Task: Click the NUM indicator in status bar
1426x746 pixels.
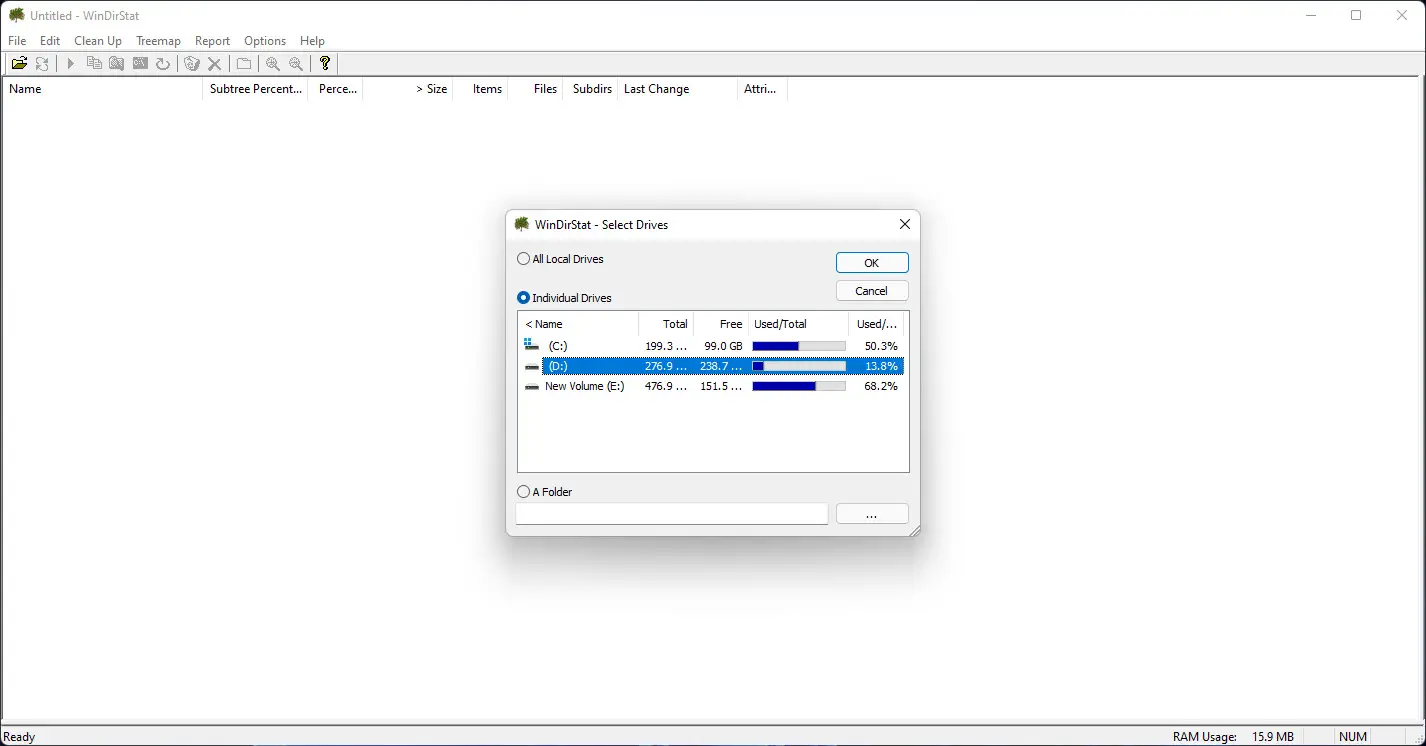Action: click(1353, 737)
